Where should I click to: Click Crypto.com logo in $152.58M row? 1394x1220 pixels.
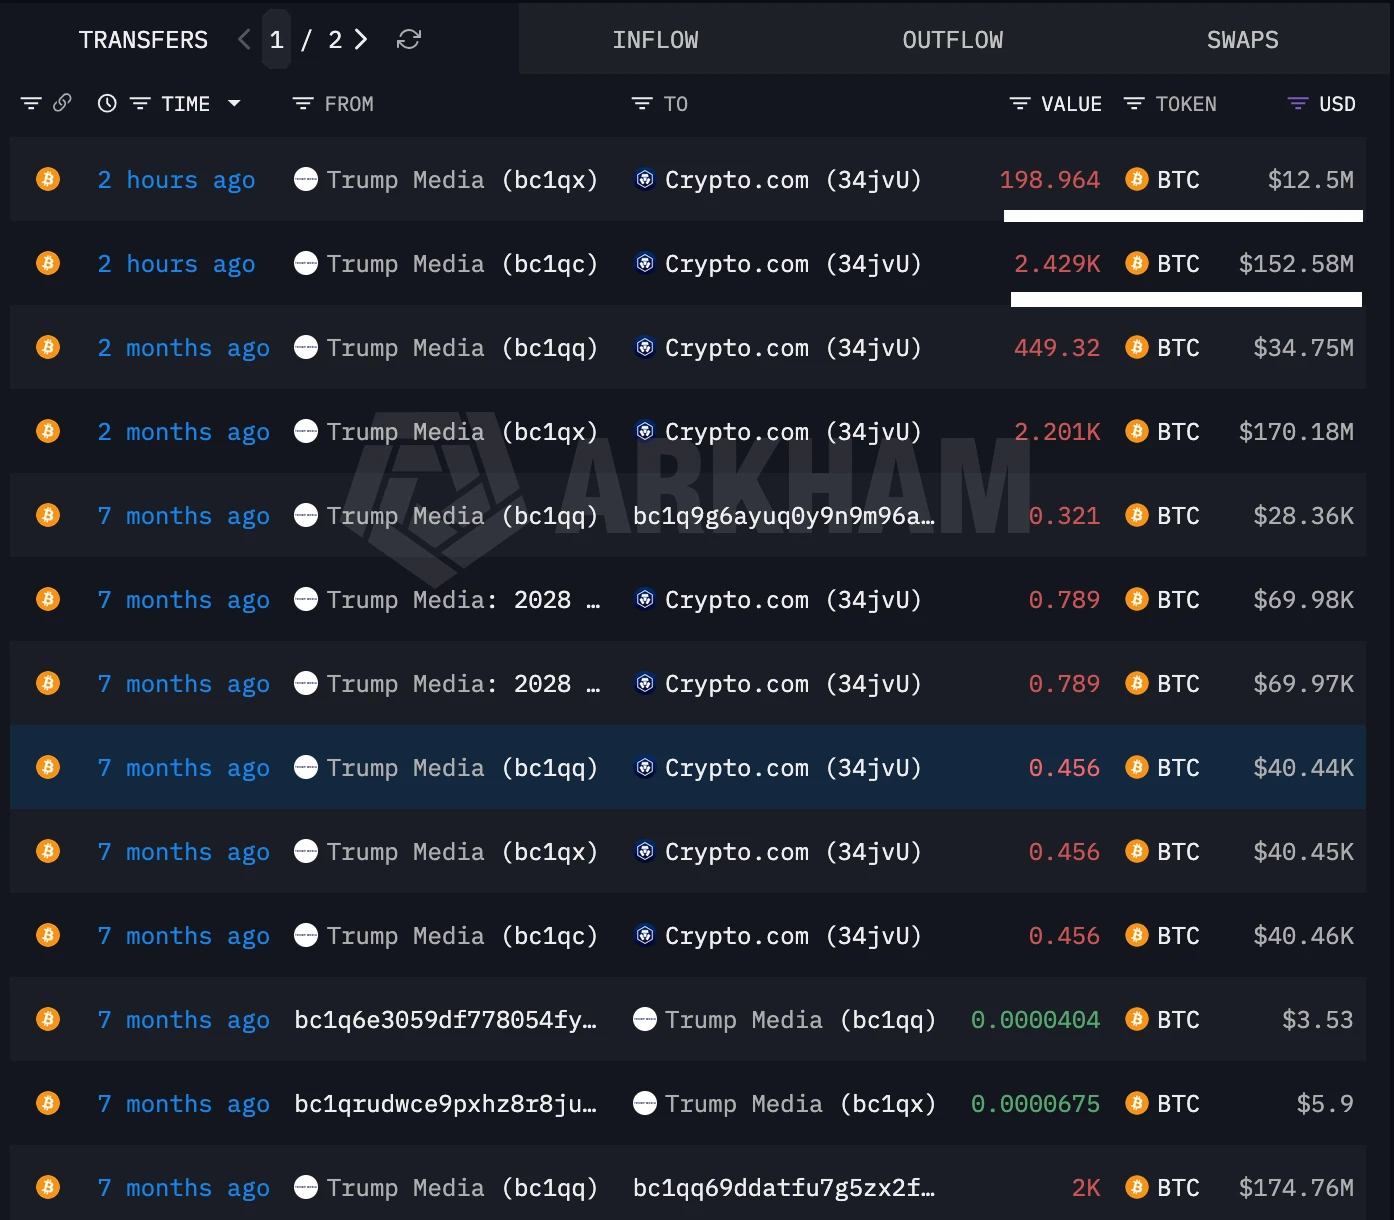click(645, 263)
